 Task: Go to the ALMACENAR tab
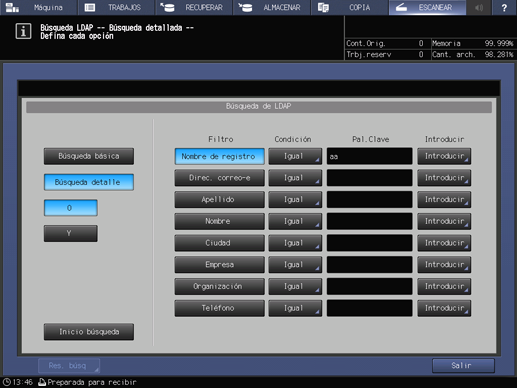point(272,7)
